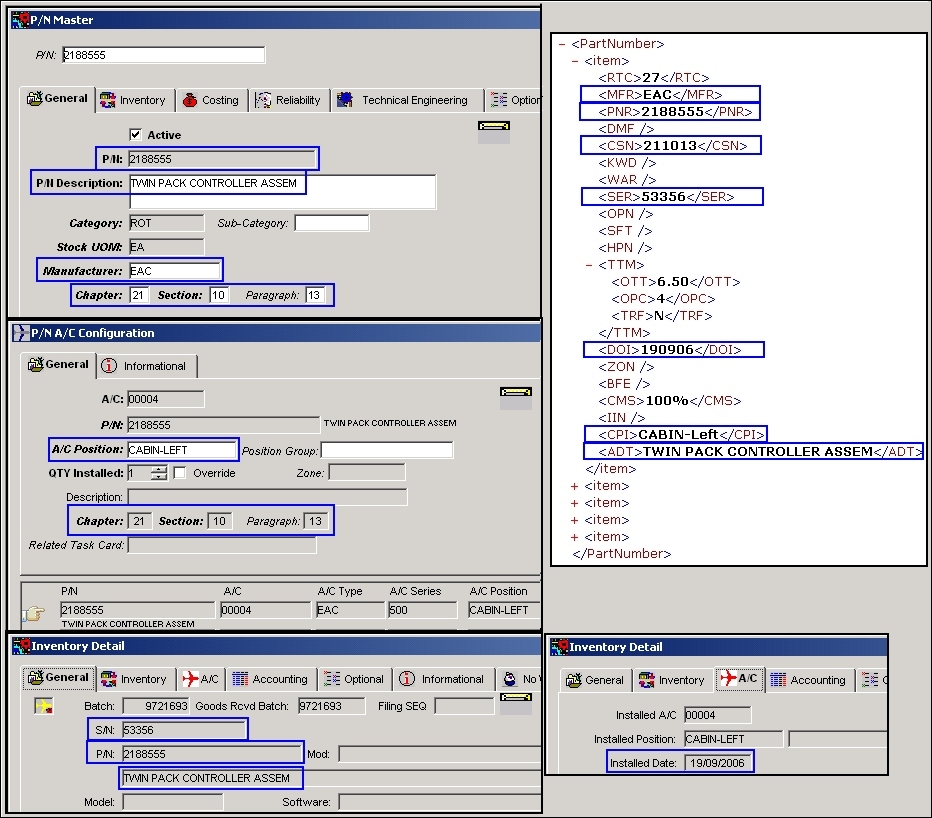
Task: Select the DOI 190906 line in XML
Action: tap(670, 350)
